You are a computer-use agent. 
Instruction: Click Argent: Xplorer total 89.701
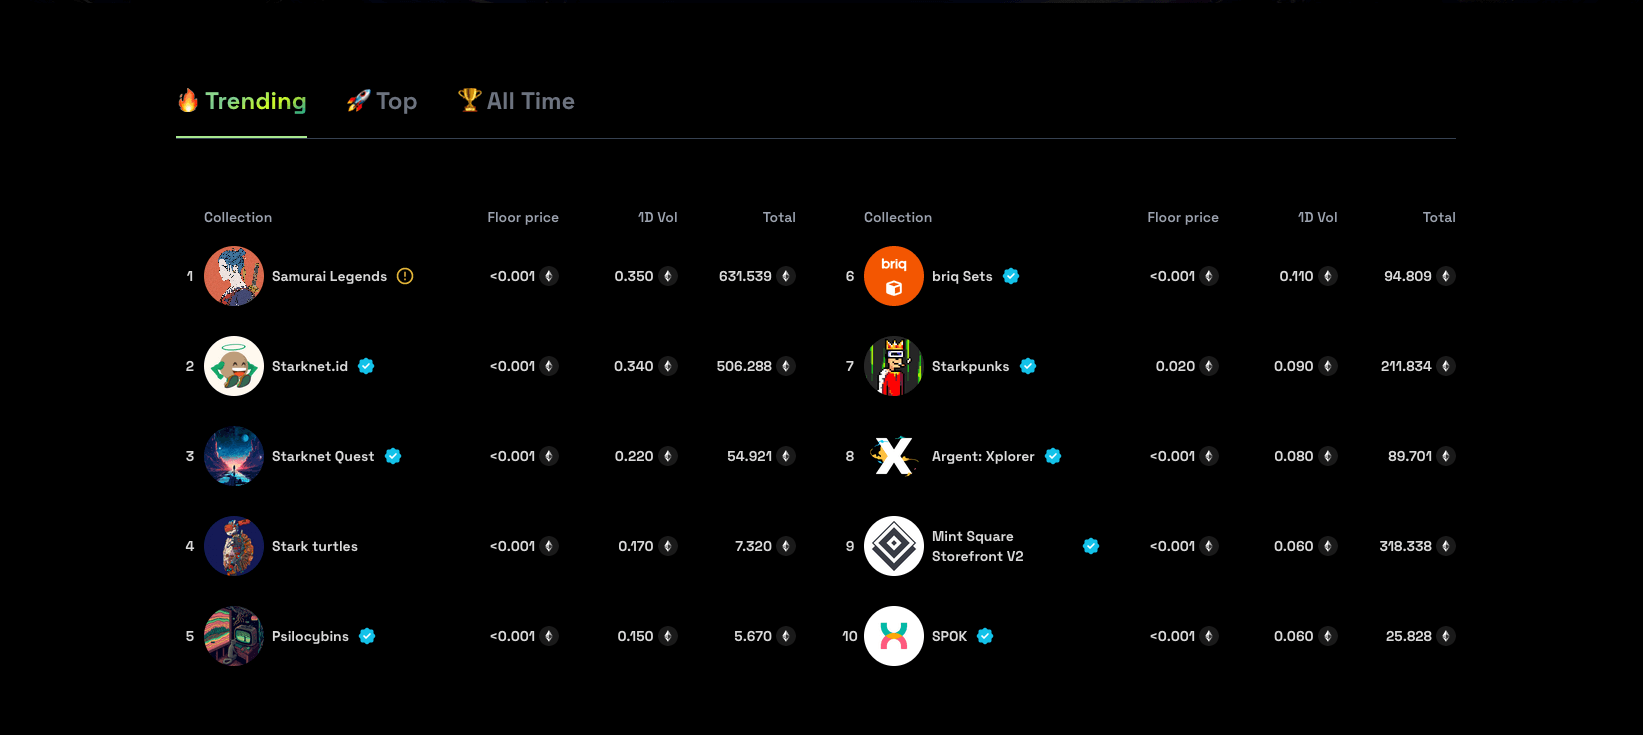pos(1410,456)
